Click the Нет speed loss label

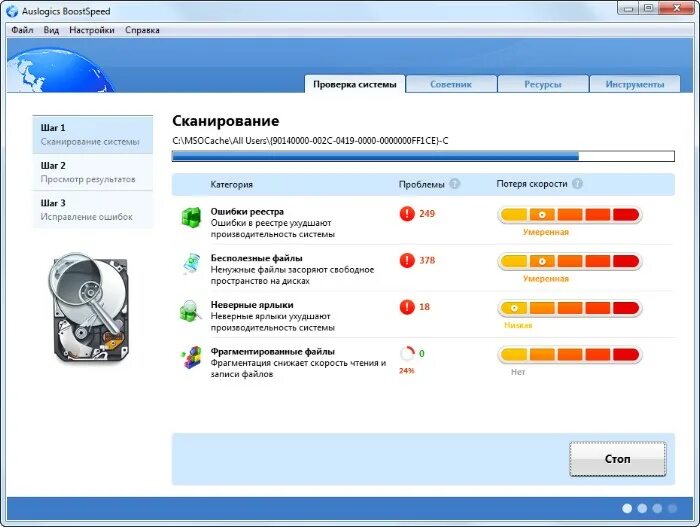pos(518,372)
